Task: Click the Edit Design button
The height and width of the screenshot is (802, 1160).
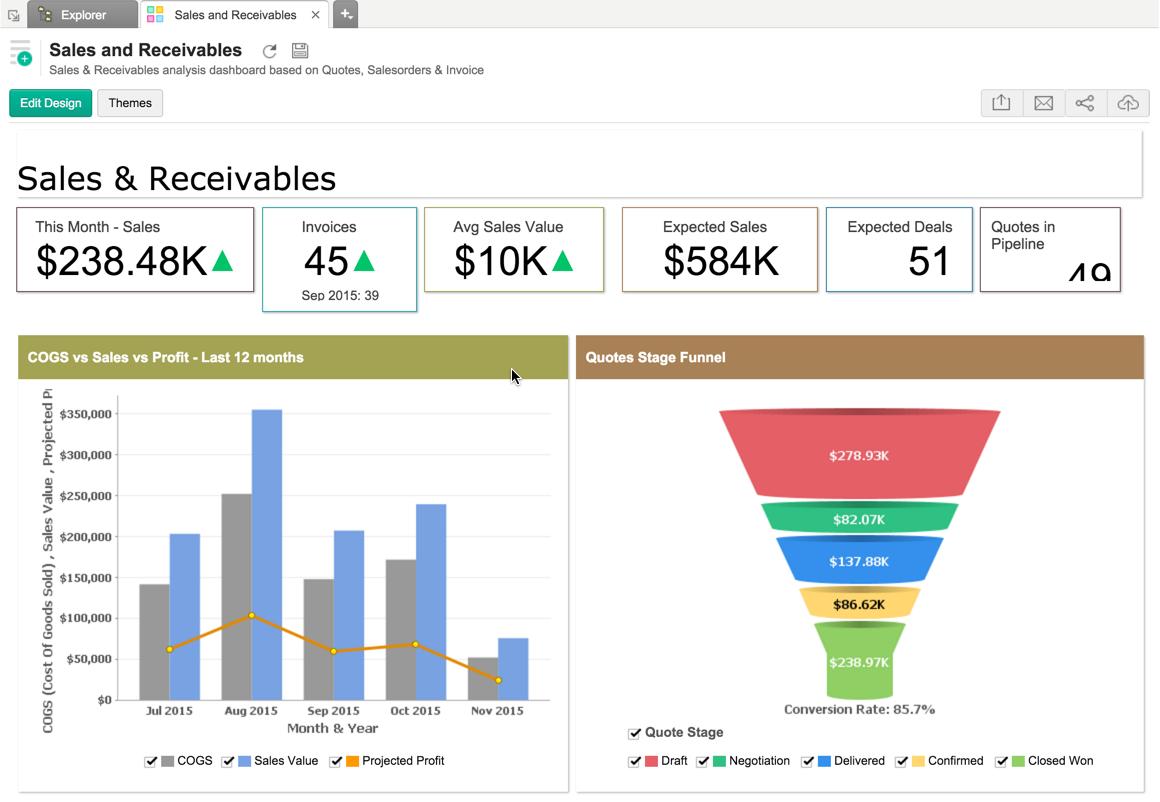Action: tap(51, 103)
